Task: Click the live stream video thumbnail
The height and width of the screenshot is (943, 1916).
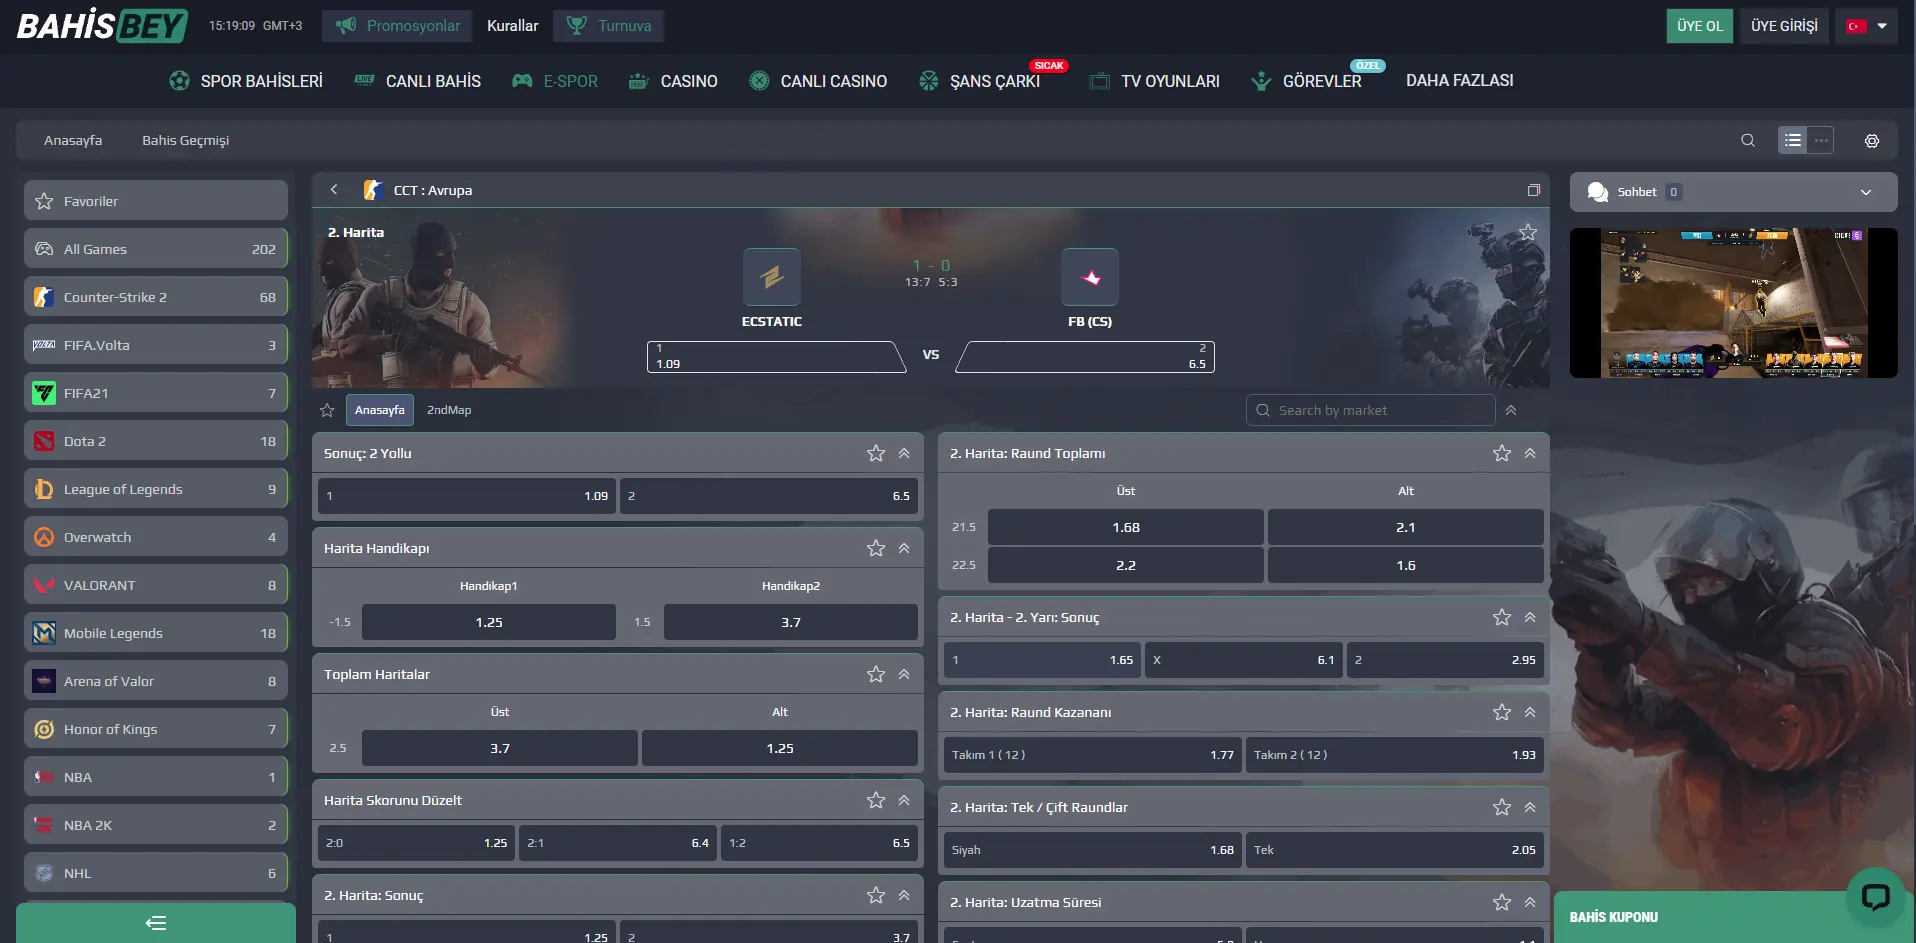Action: click(x=1733, y=303)
